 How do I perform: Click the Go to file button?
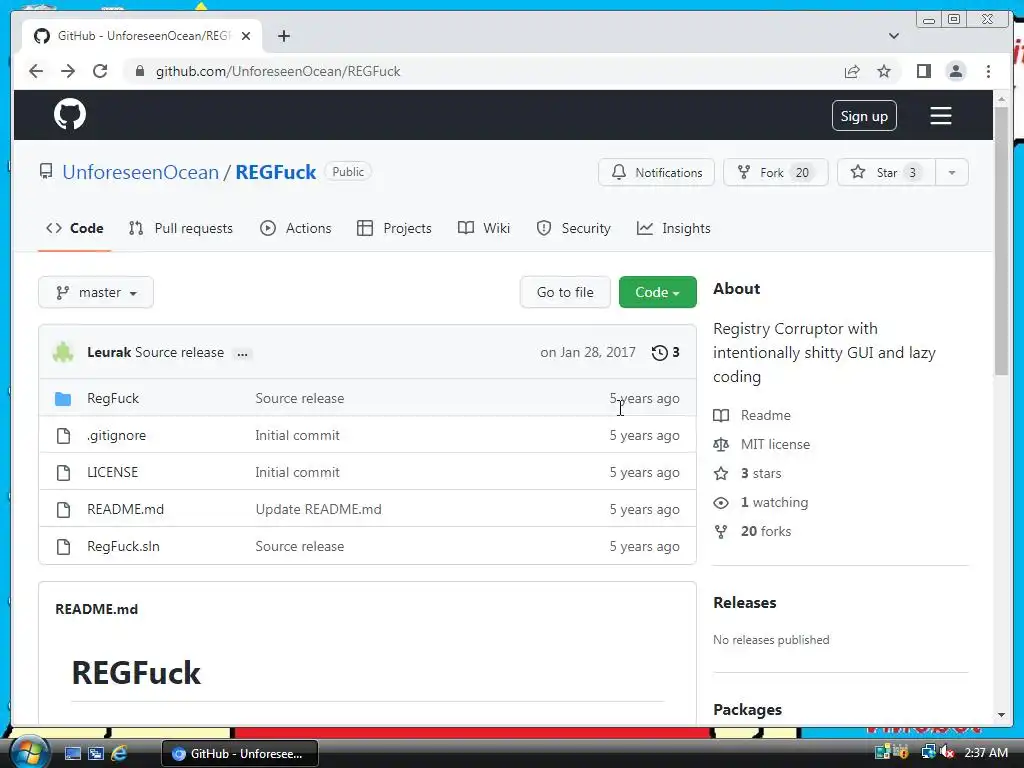coord(565,293)
